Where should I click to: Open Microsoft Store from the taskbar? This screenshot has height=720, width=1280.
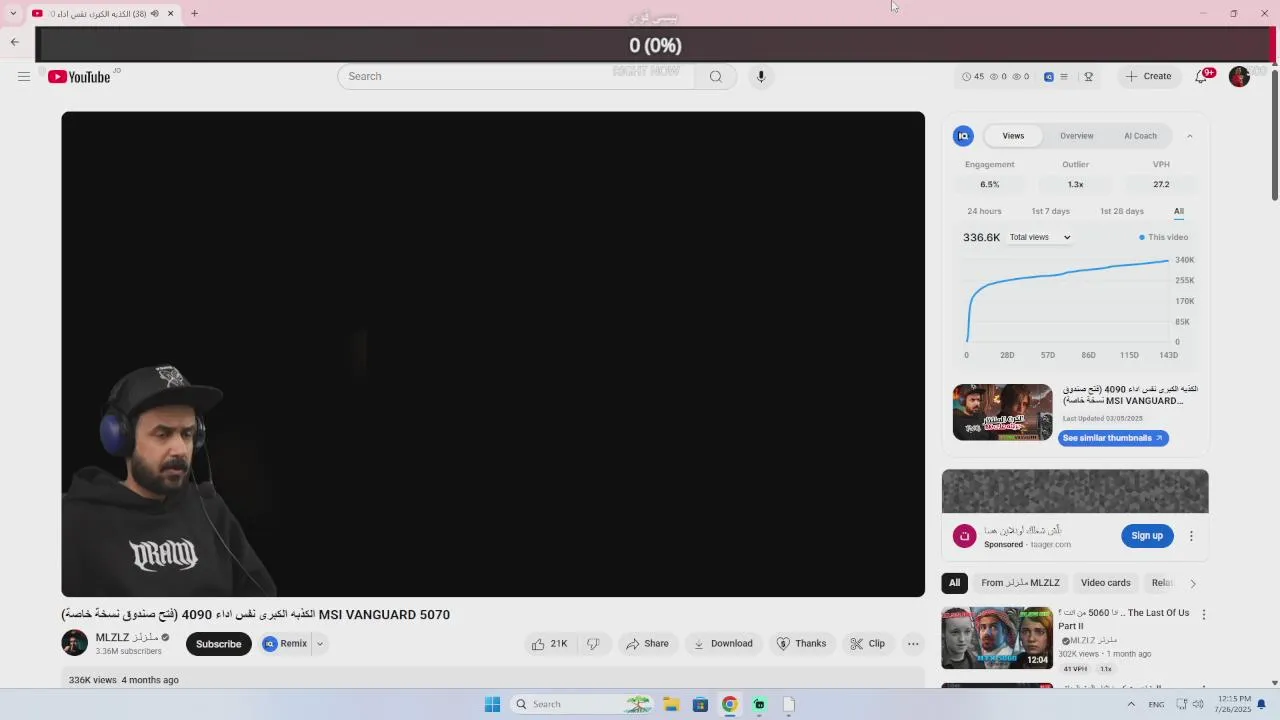700,704
